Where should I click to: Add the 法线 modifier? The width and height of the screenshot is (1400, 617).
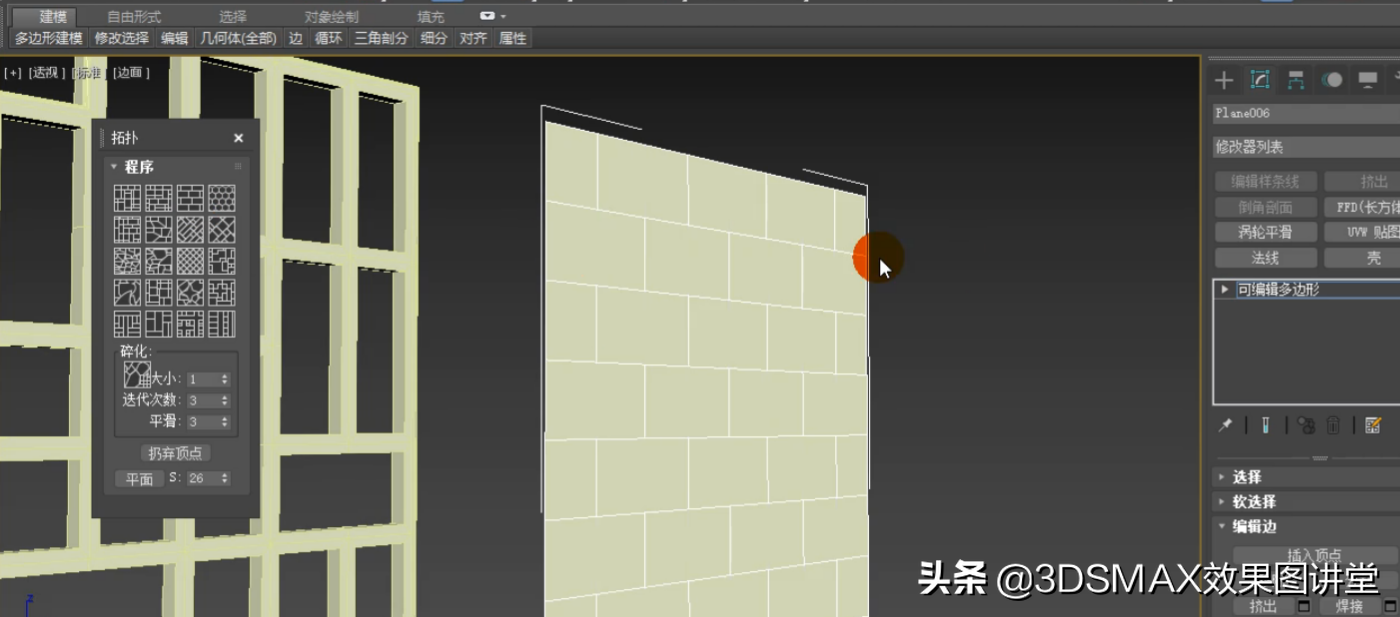click(x=1266, y=258)
